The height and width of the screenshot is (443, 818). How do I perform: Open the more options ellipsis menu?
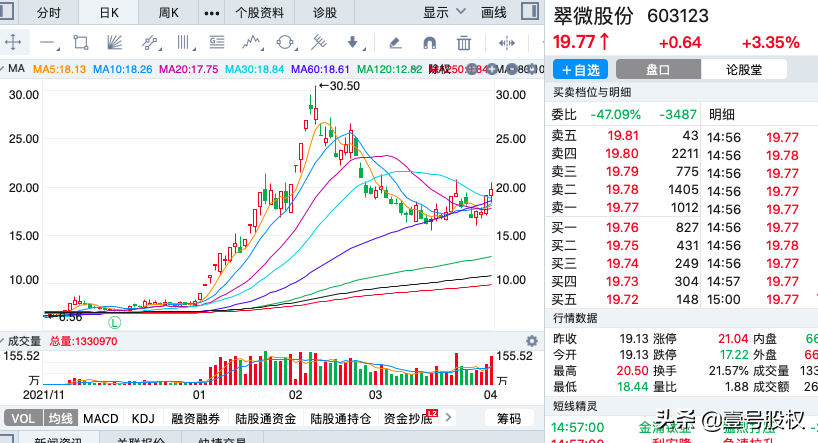click(211, 13)
